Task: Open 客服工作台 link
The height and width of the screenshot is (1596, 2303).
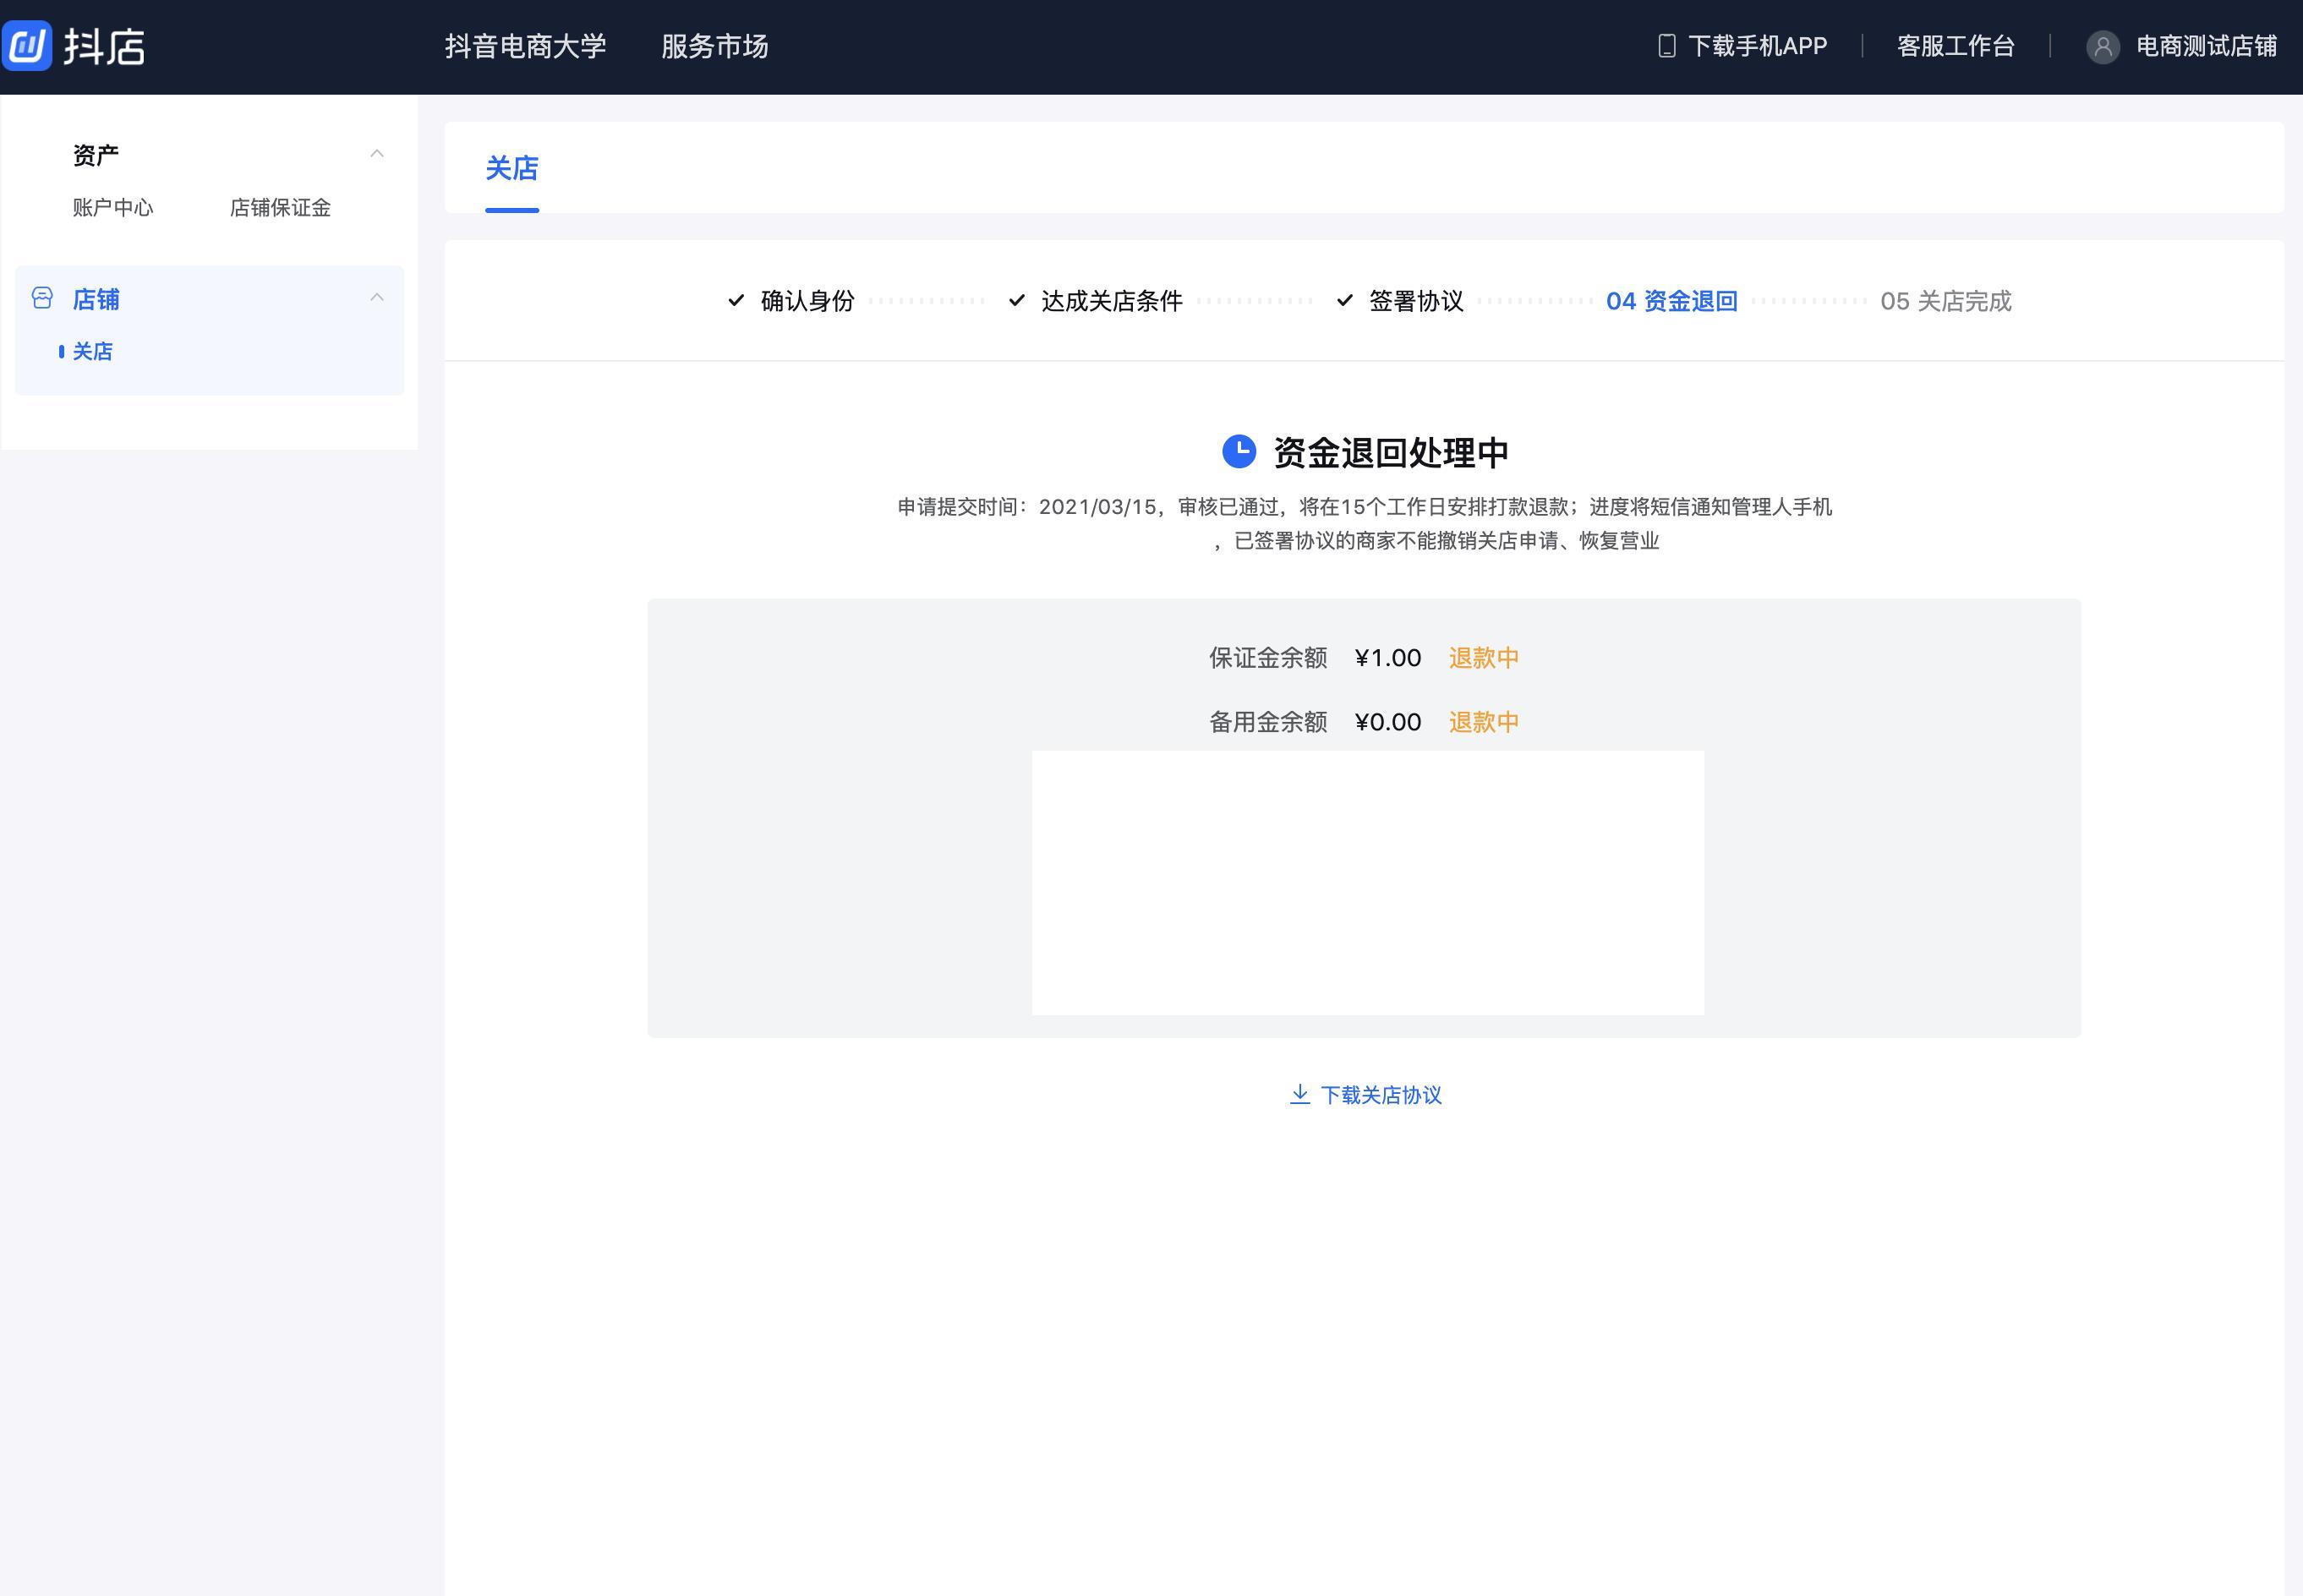Action: click(1956, 46)
